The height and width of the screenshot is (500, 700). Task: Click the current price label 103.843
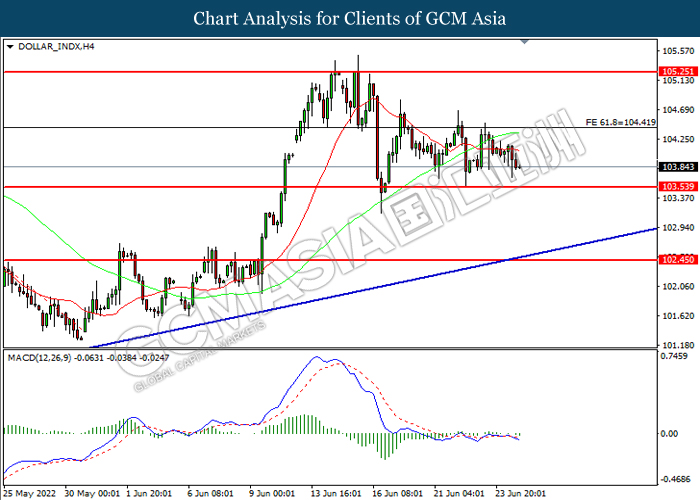678,167
